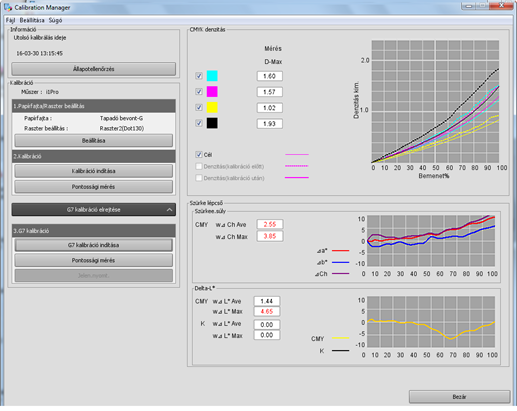
Task: Click the Állapotellenőrzés button
Action: click(x=94, y=69)
